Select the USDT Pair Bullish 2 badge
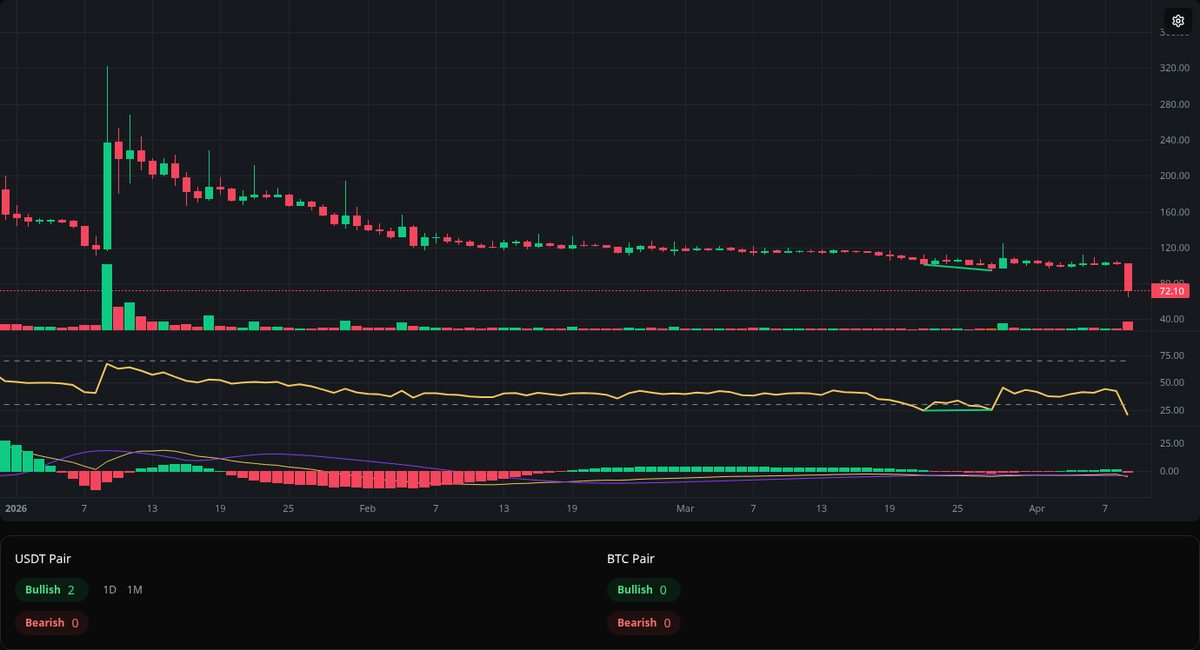The width and height of the screenshot is (1200, 650). point(51,590)
